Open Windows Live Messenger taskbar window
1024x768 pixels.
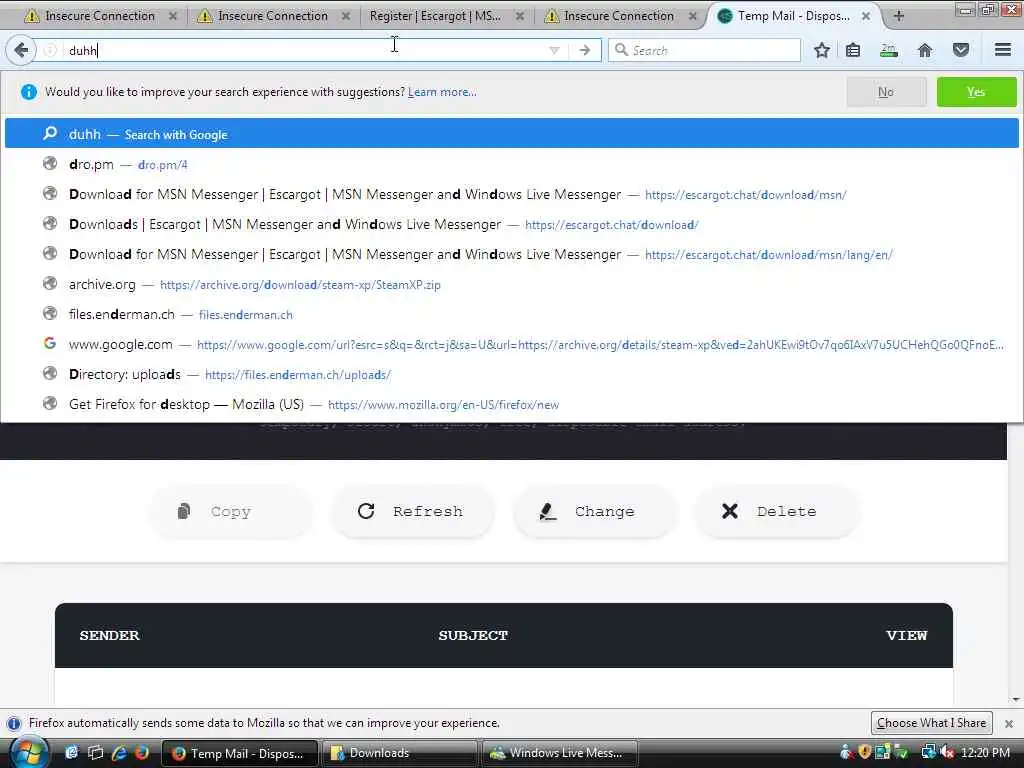[x=559, y=753]
